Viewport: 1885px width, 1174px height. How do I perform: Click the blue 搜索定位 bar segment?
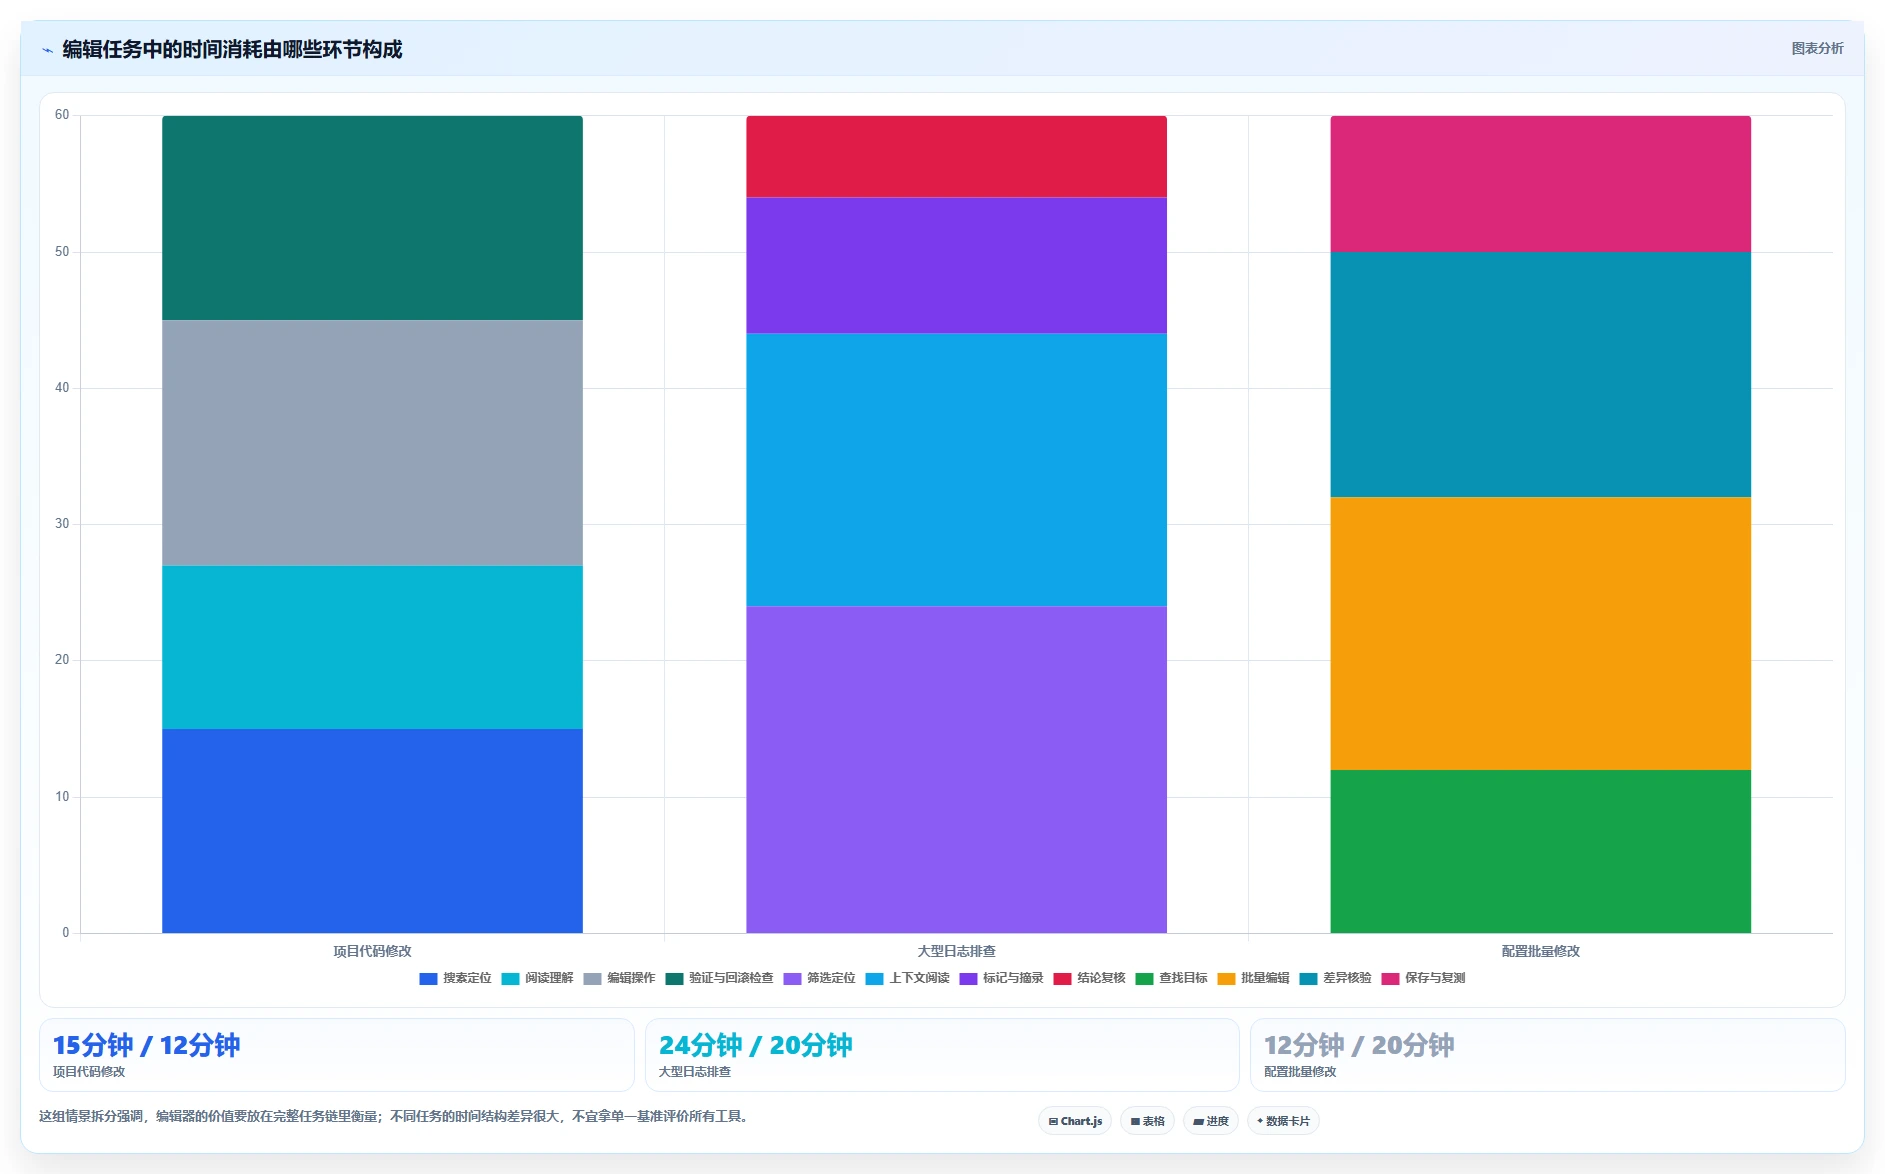coord(372,831)
